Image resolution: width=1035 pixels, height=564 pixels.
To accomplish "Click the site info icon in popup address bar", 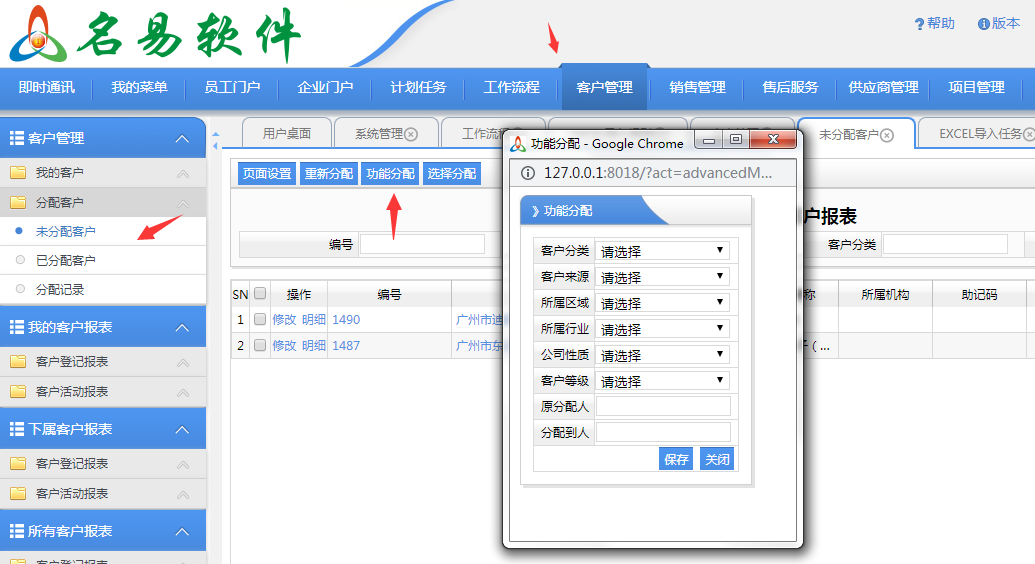I will coord(528,173).
